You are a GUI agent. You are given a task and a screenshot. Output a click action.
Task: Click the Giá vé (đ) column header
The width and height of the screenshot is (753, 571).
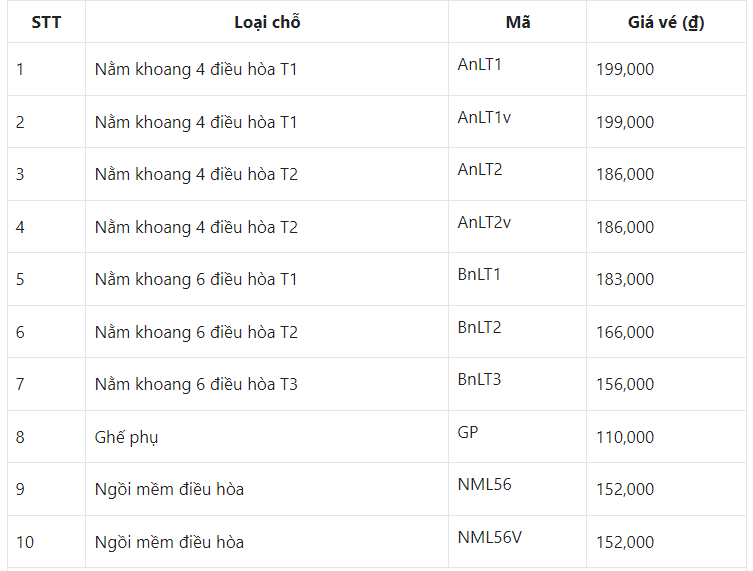point(666,23)
